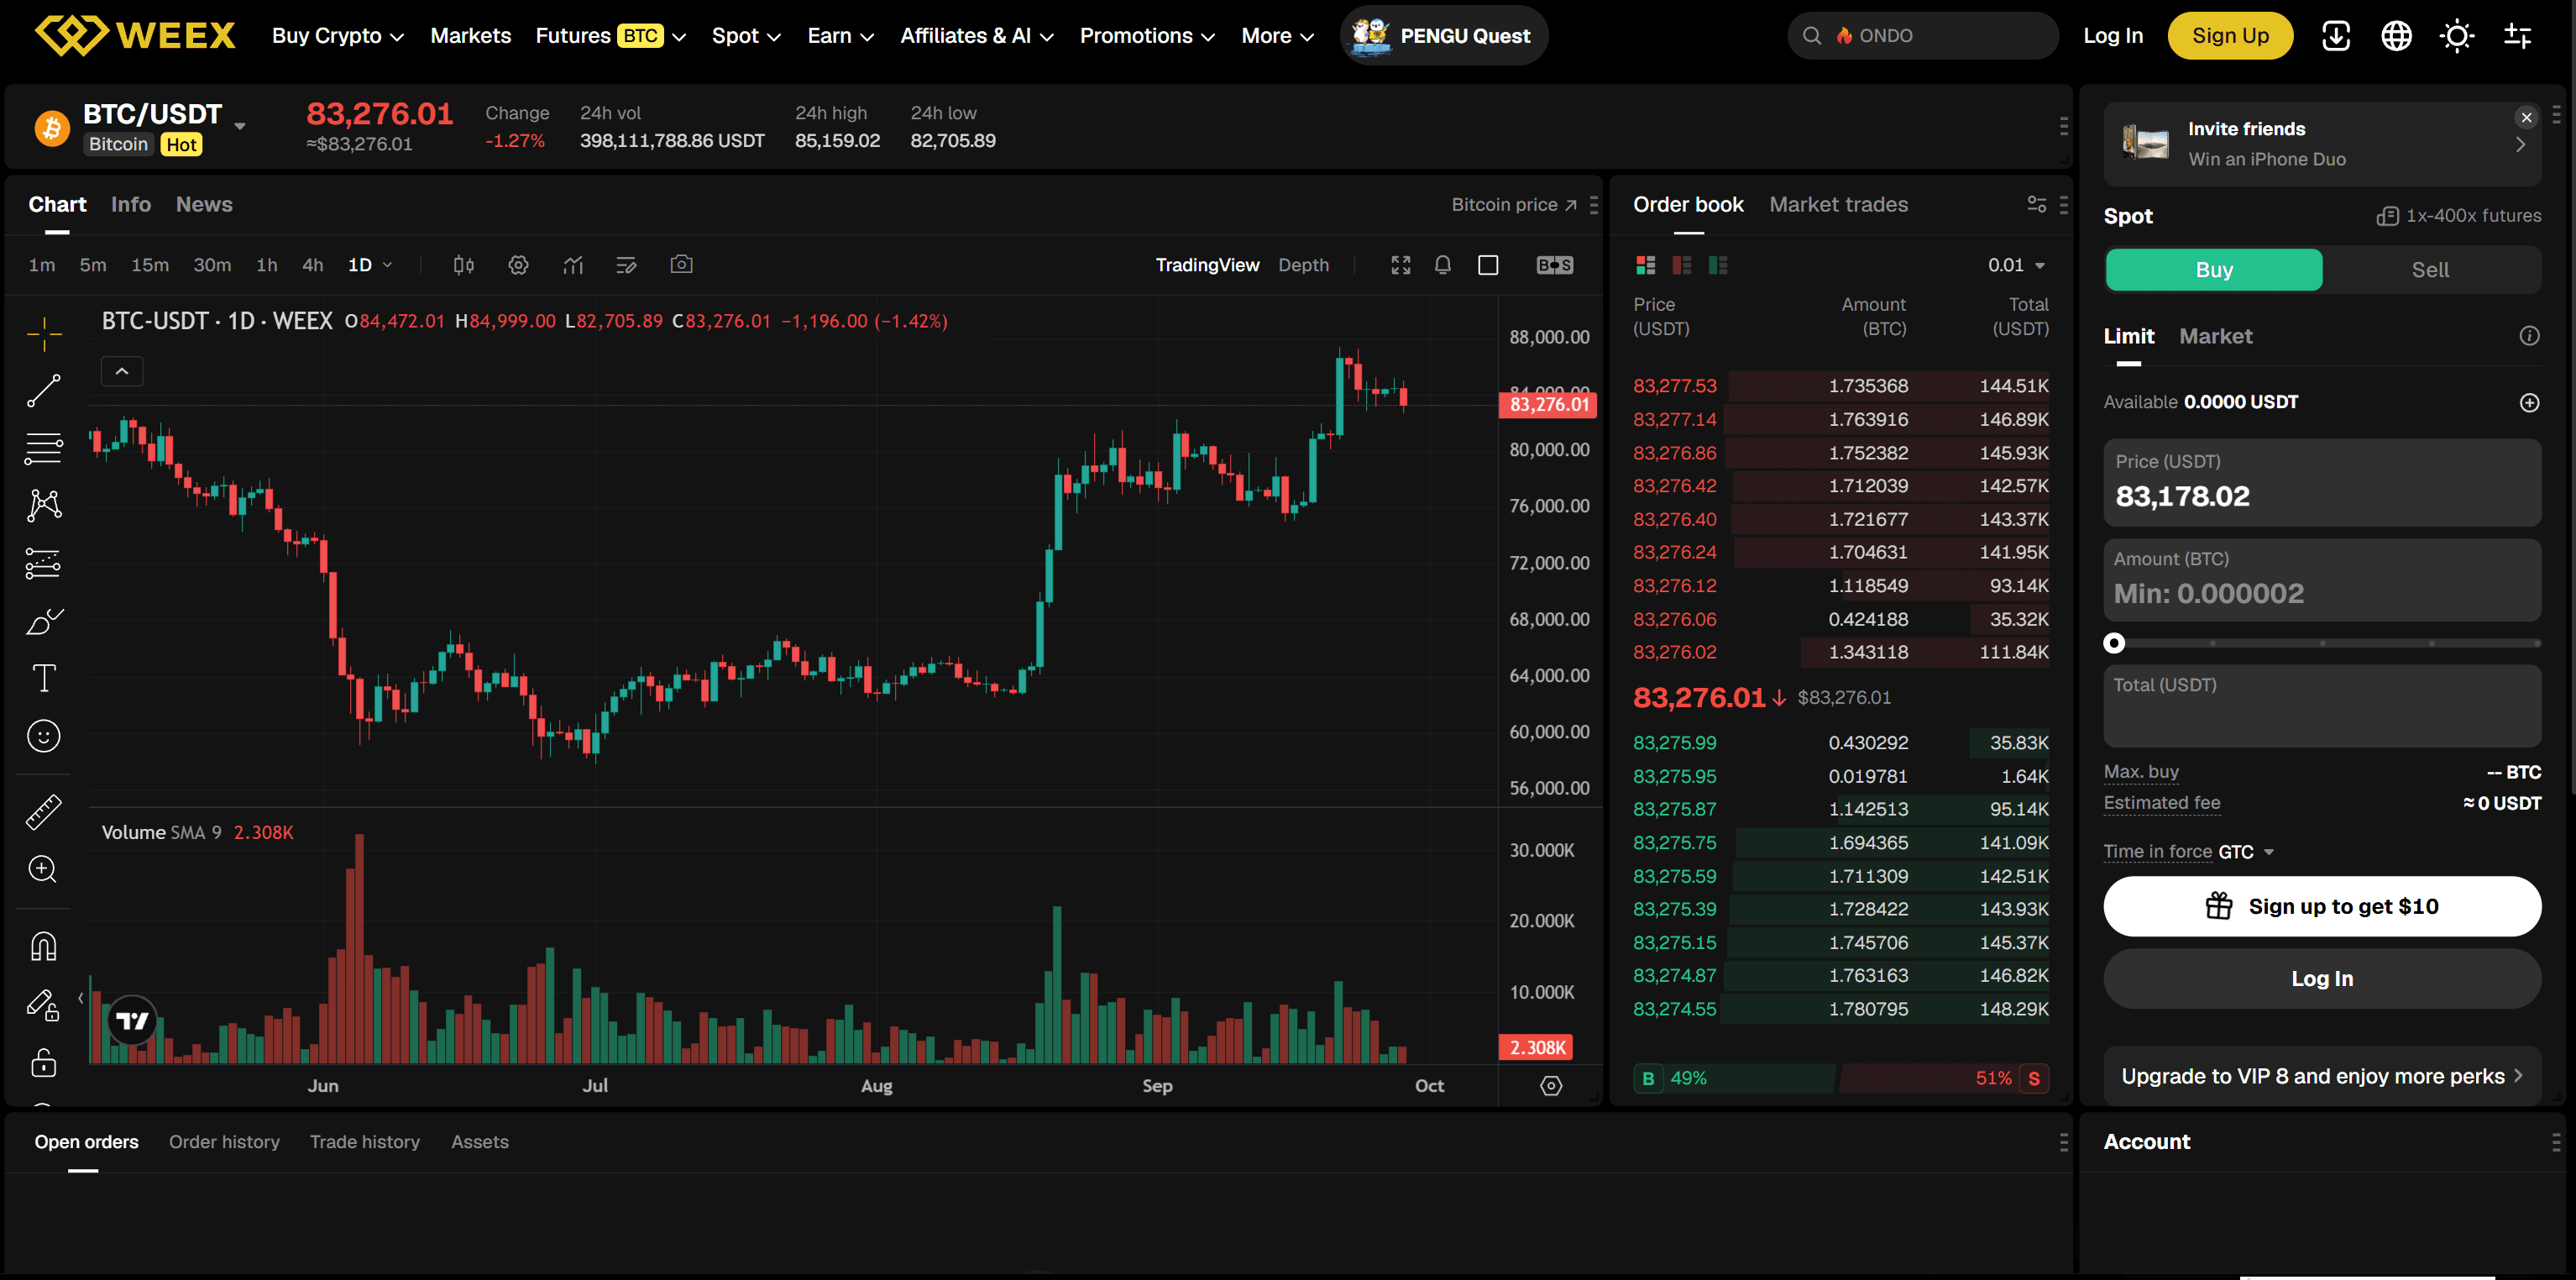Activate the zoom in tool
This screenshot has height=1280, width=2576.
(x=44, y=869)
